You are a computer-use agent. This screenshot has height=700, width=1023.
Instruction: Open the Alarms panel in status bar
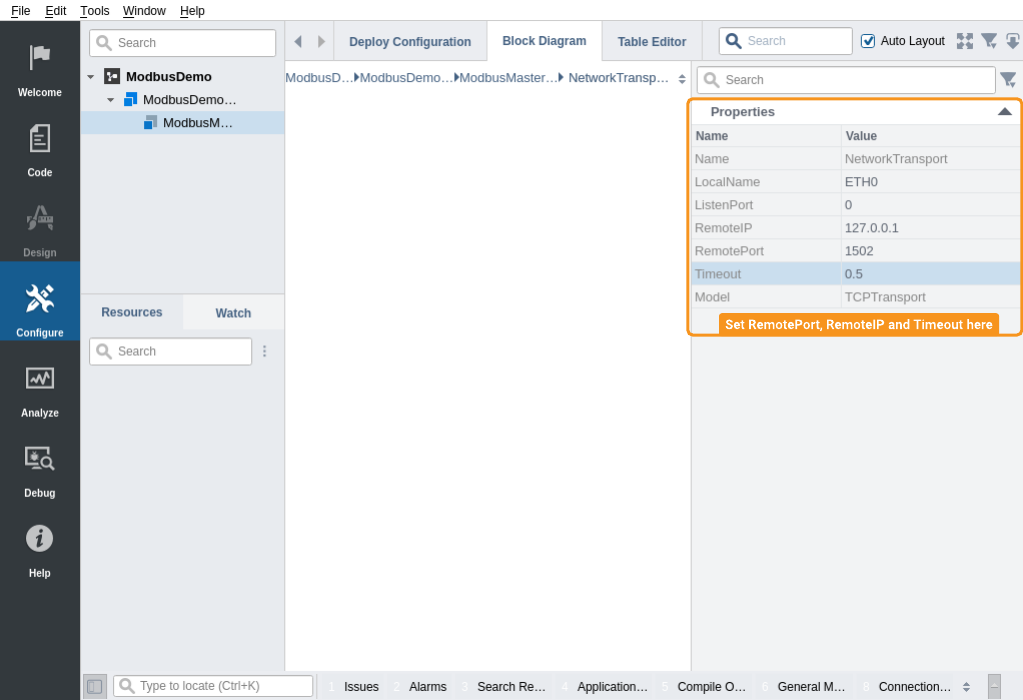pos(427,687)
